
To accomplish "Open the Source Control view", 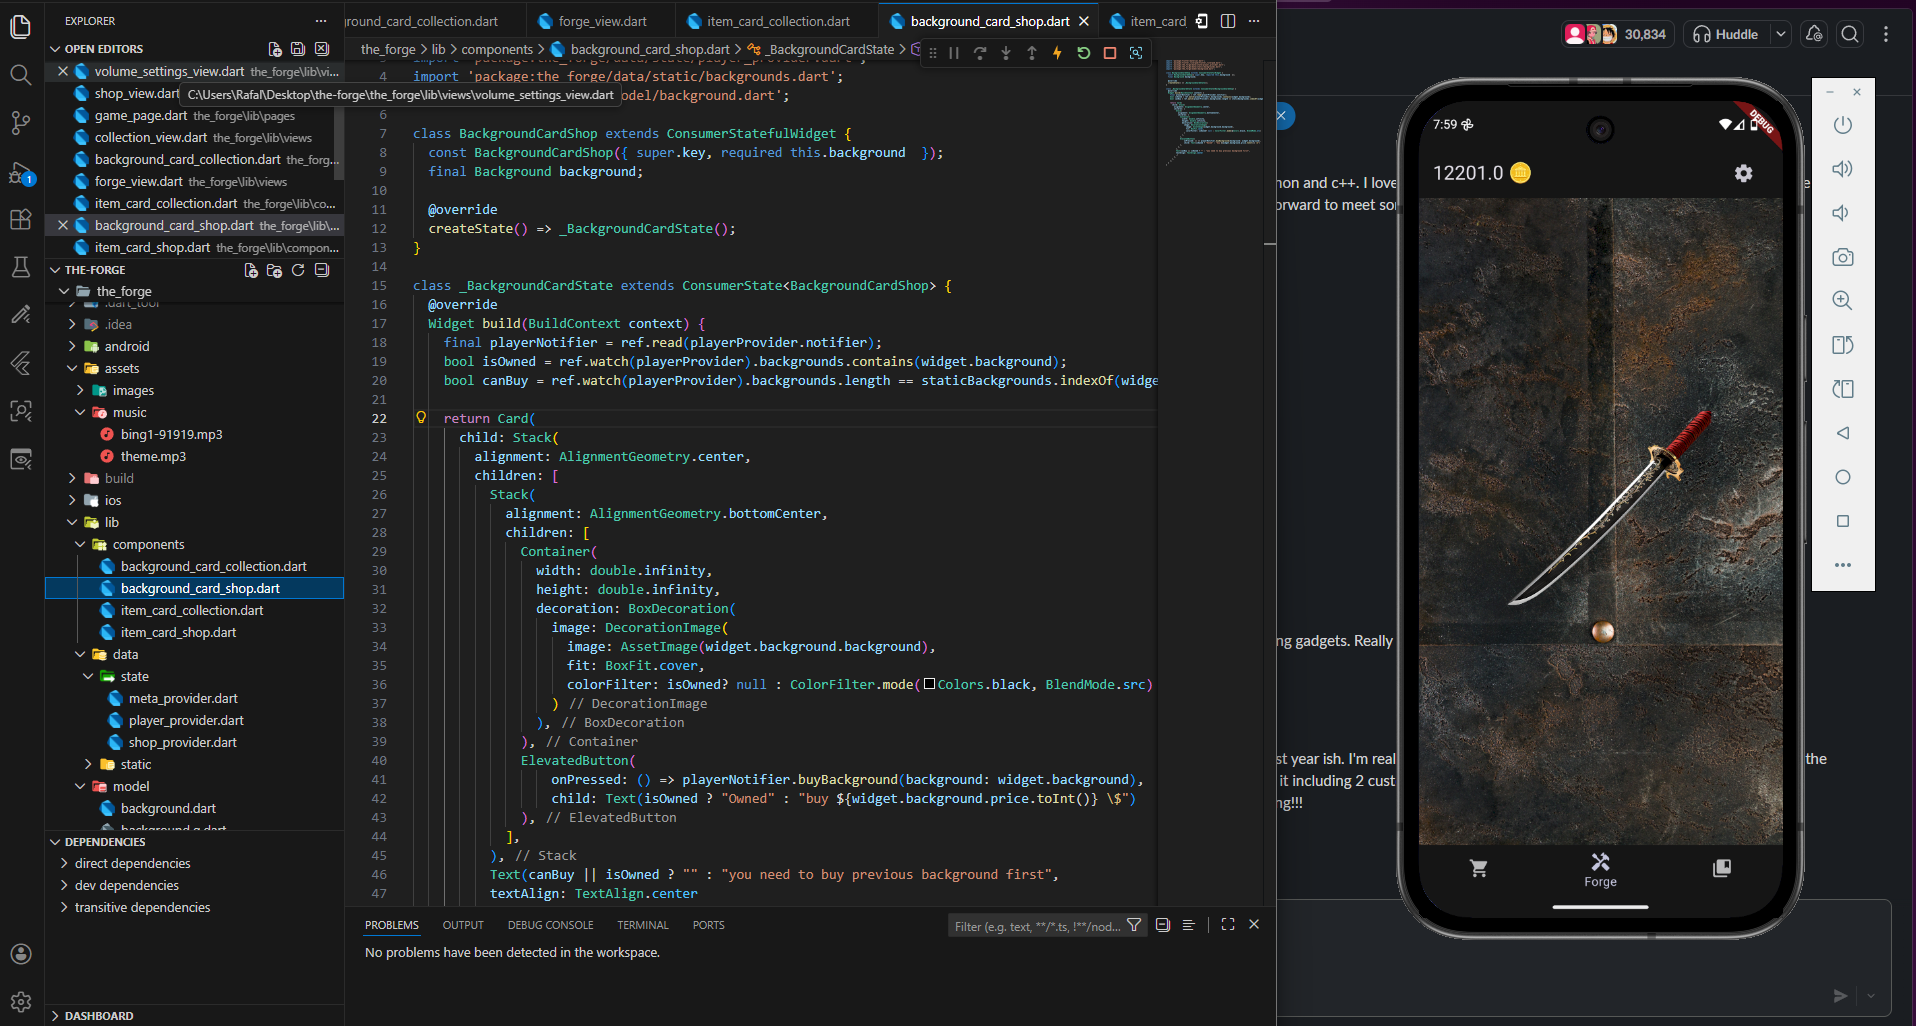I will click(x=20, y=122).
